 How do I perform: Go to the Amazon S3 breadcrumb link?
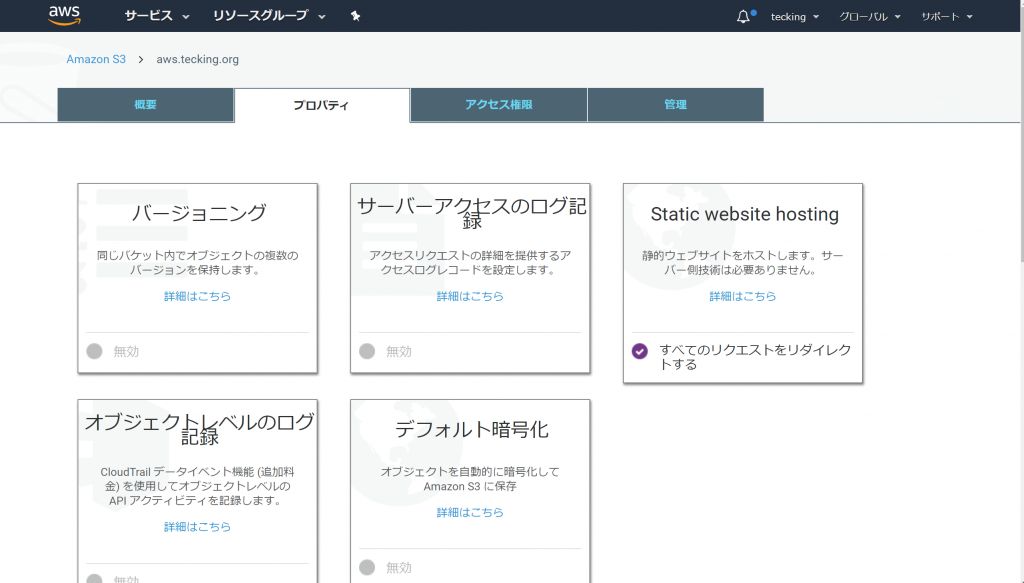tap(96, 59)
